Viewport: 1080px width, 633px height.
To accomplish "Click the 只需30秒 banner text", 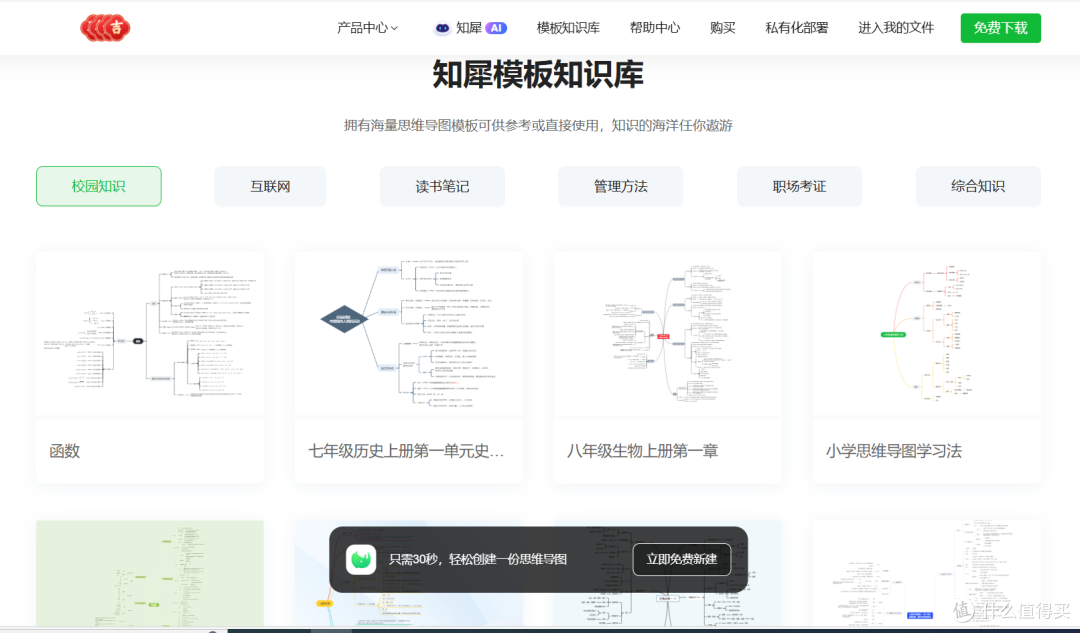I will pos(478,559).
